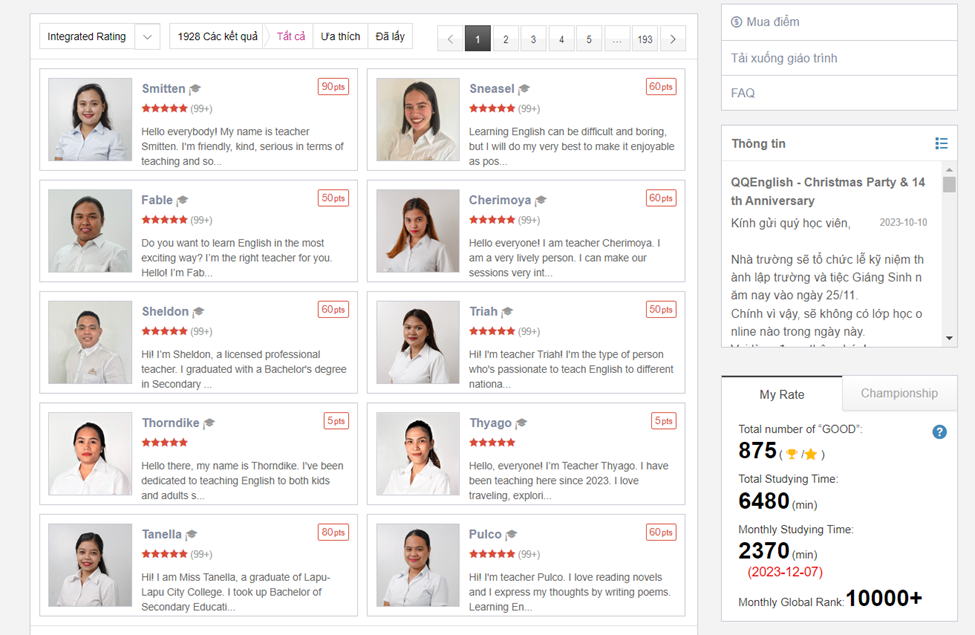The height and width of the screenshot is (635, 975).
Task: Open the Integrated Rating sort dropdown
Action: [x=87, y=37]
